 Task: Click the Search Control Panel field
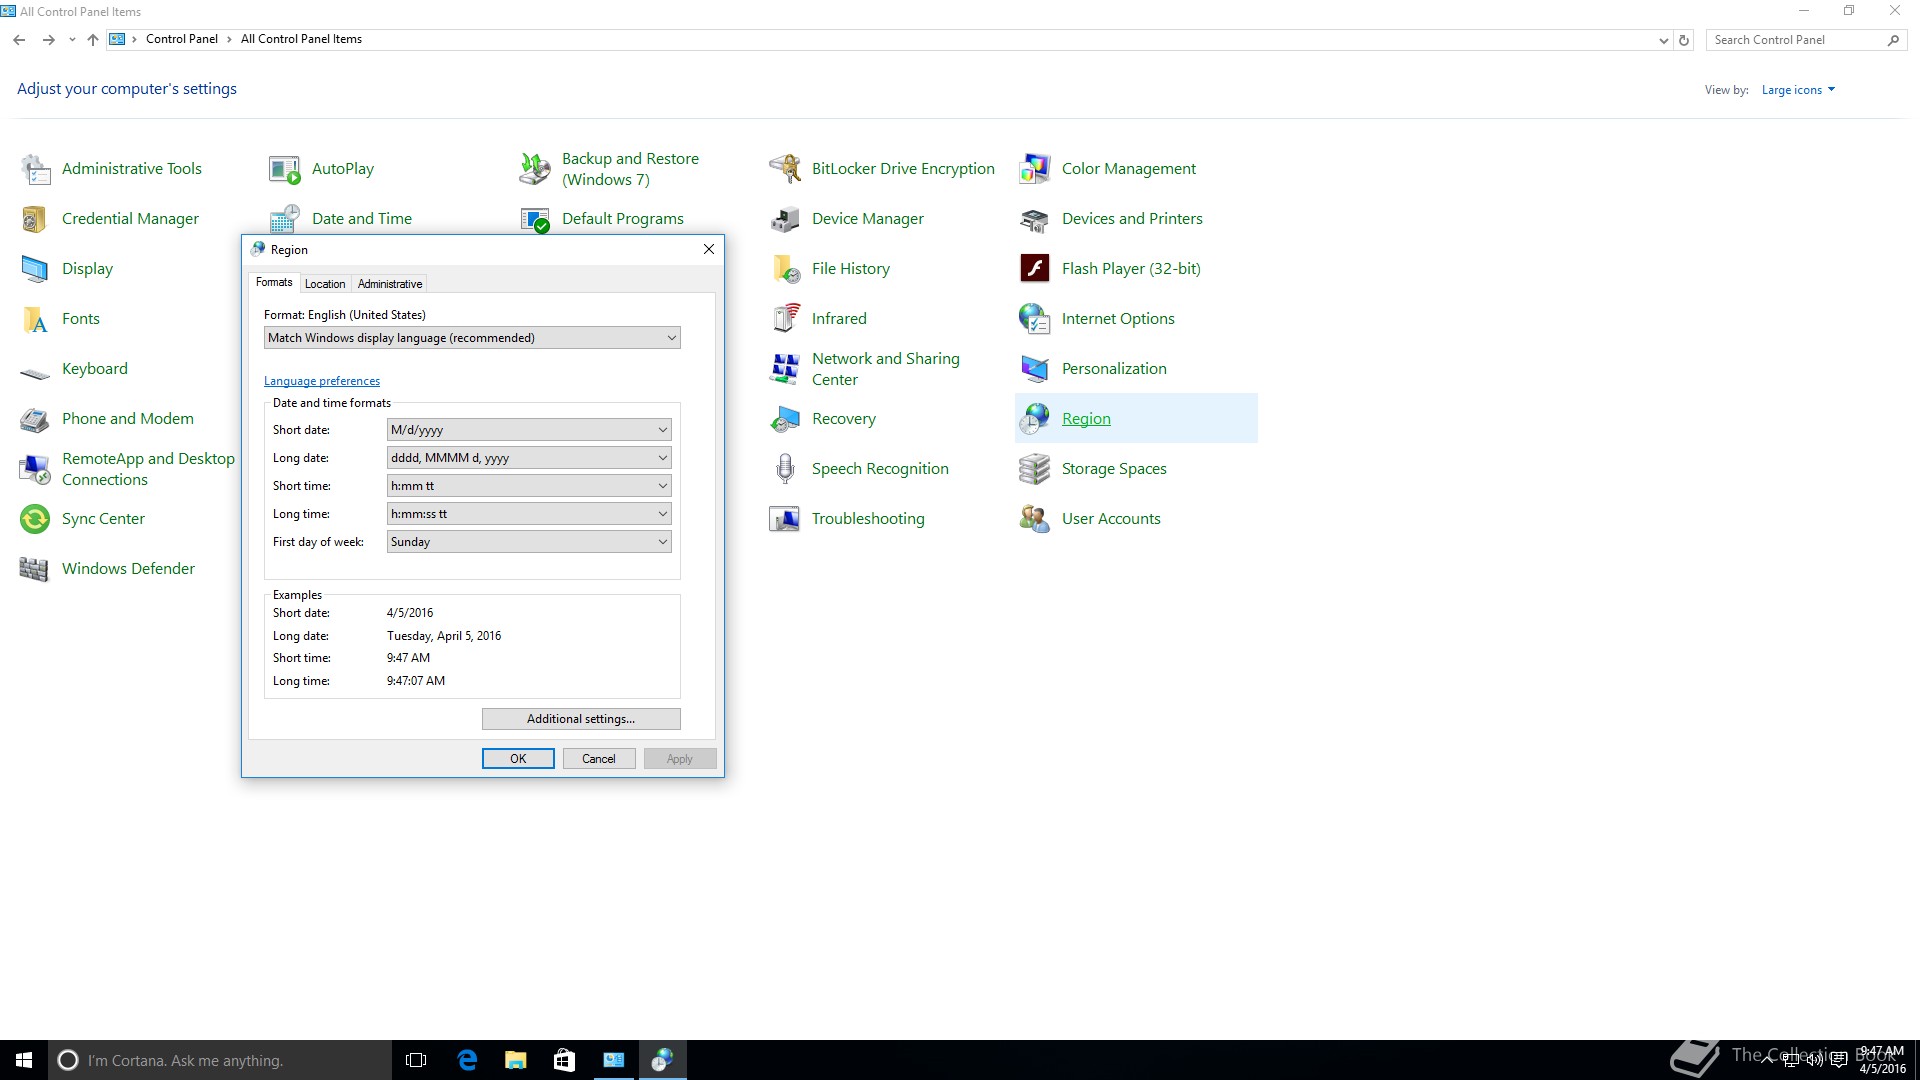coord(1795,40)
